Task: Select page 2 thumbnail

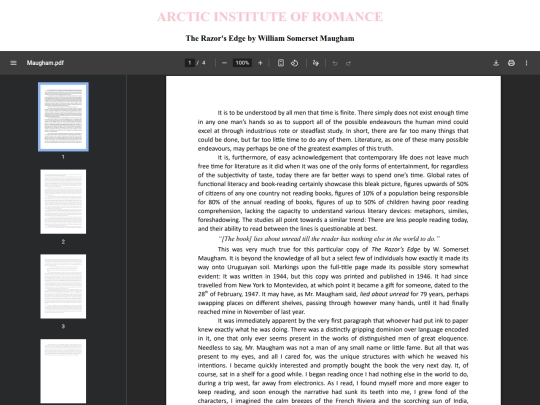Action: click(x=63, y=202)
